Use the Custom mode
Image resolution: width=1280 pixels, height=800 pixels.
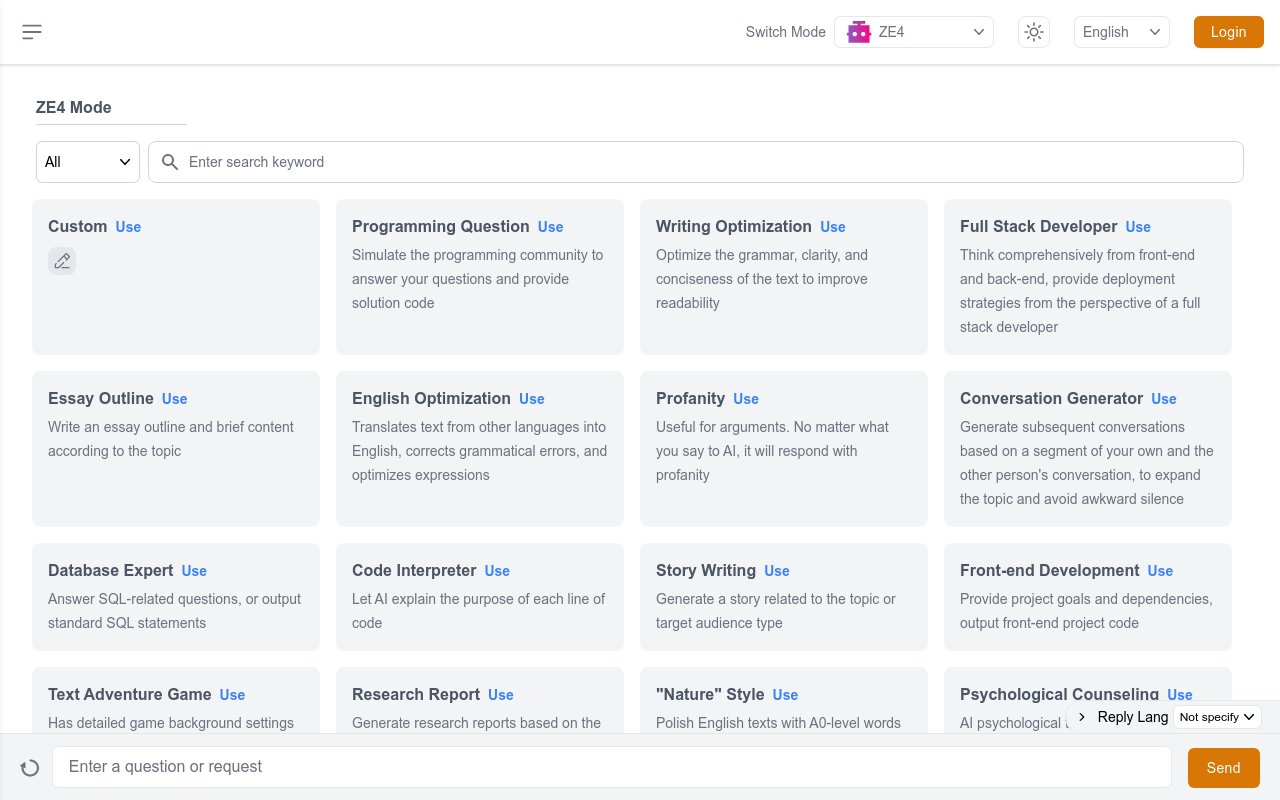128,227
